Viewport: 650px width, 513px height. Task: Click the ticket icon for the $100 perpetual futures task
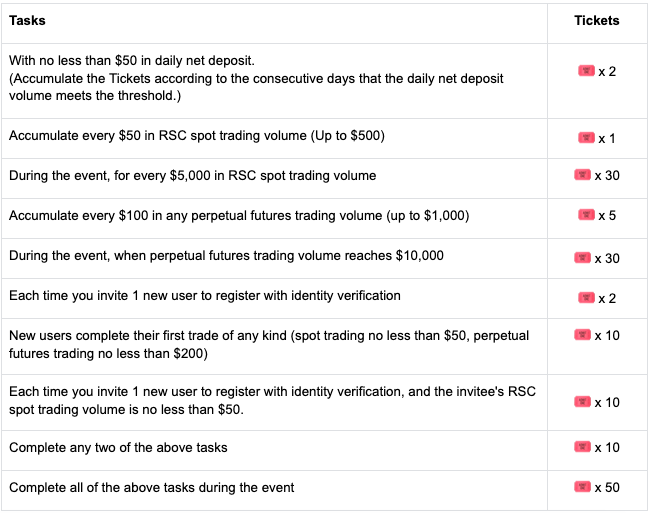tap(586, 215)
